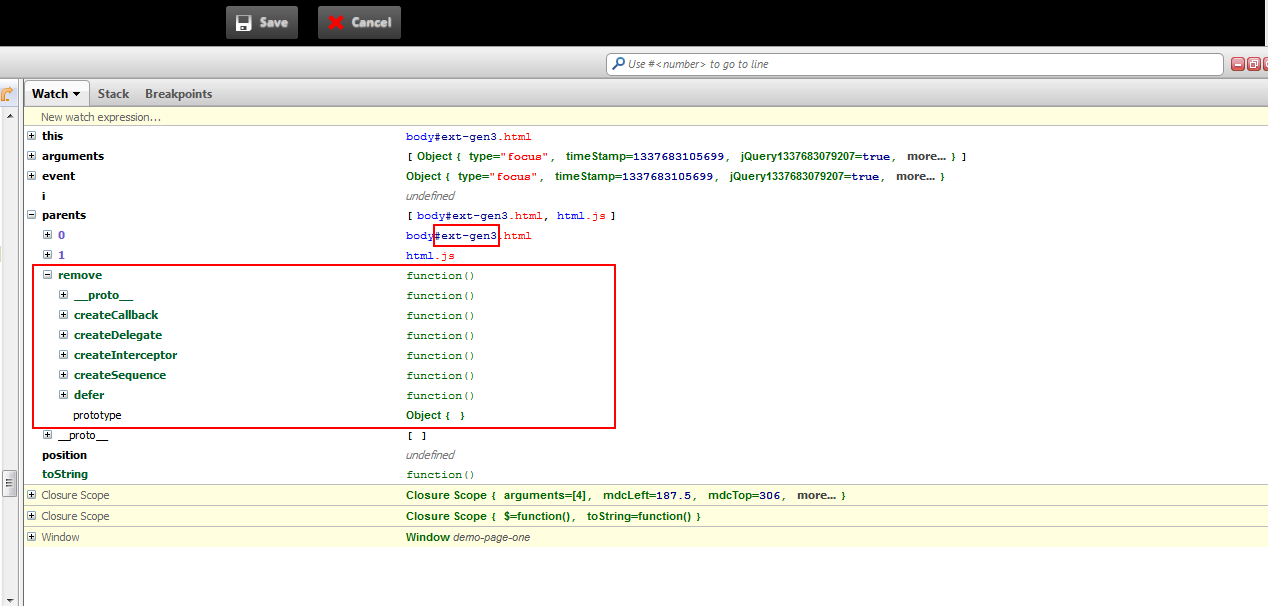Click the Save button
The width and height of the screenshot is (1268, 606).
click(262, 22)
